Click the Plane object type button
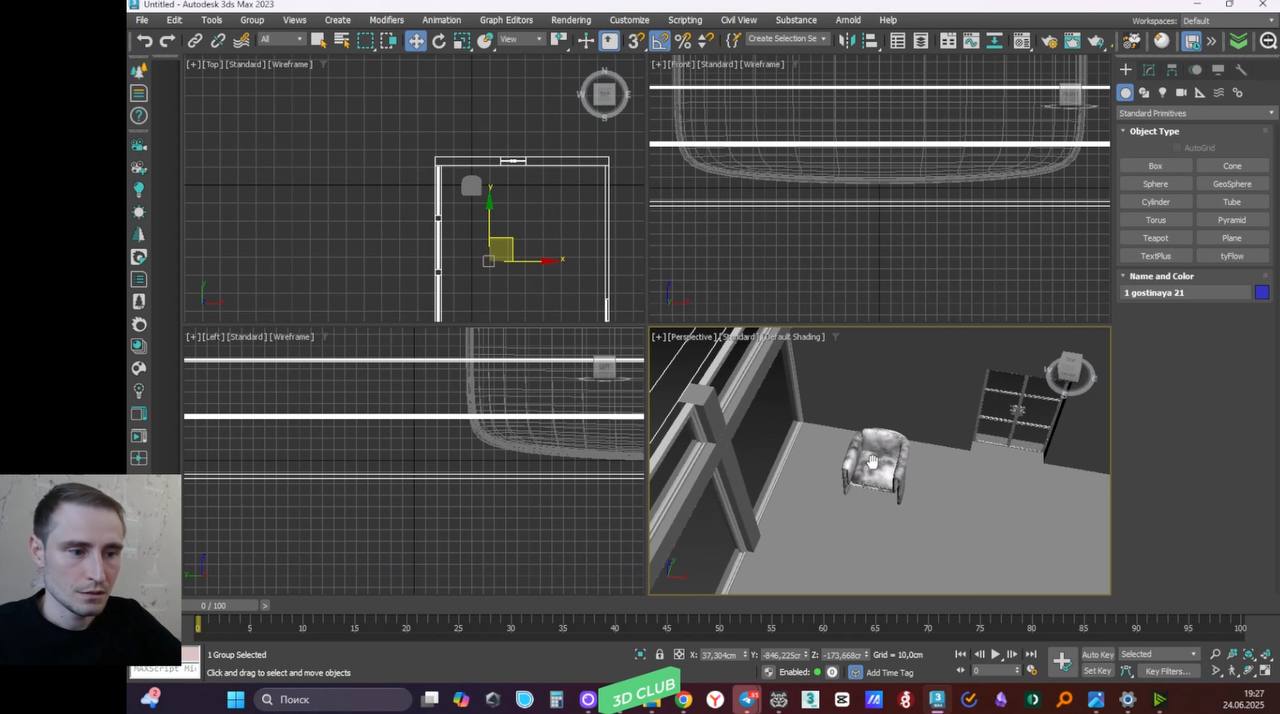Image resolution: width=1280 pixels, height=714 pixels. click(1232, 238)
